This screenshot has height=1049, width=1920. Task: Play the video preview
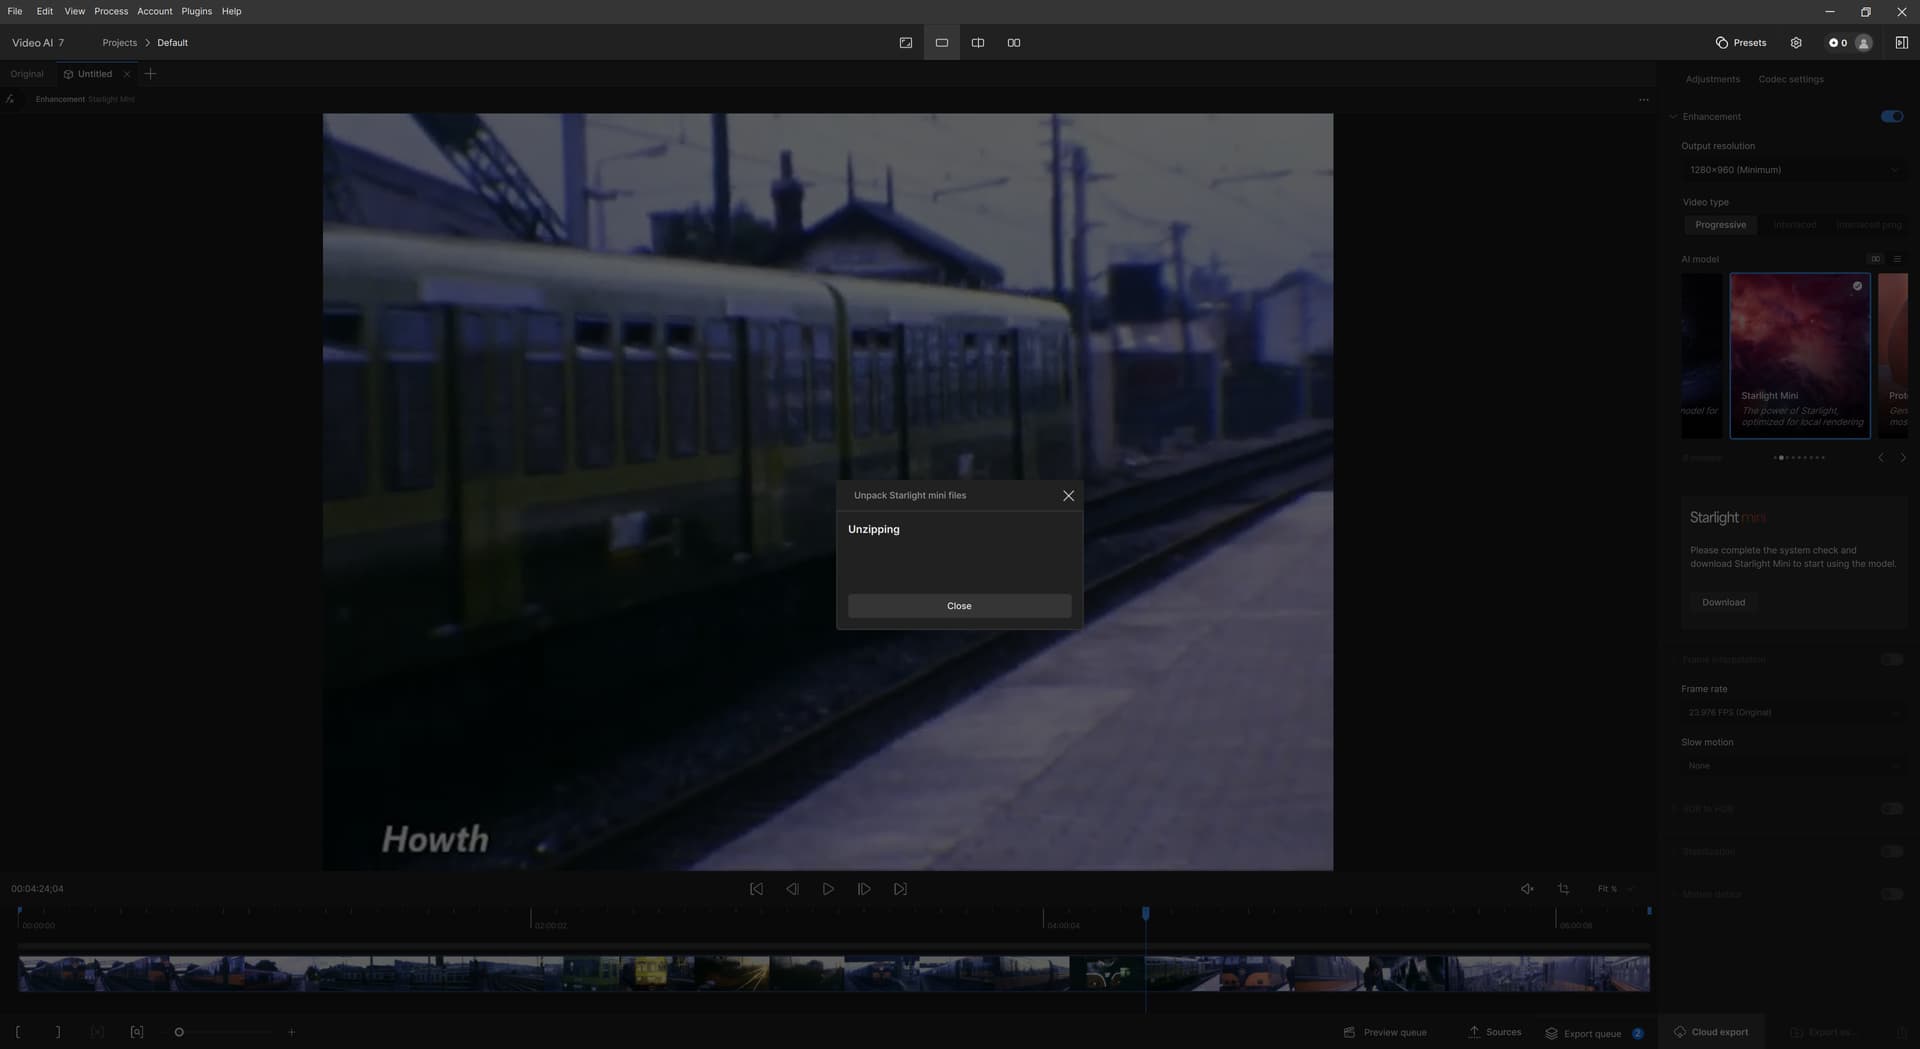(828, 889)
